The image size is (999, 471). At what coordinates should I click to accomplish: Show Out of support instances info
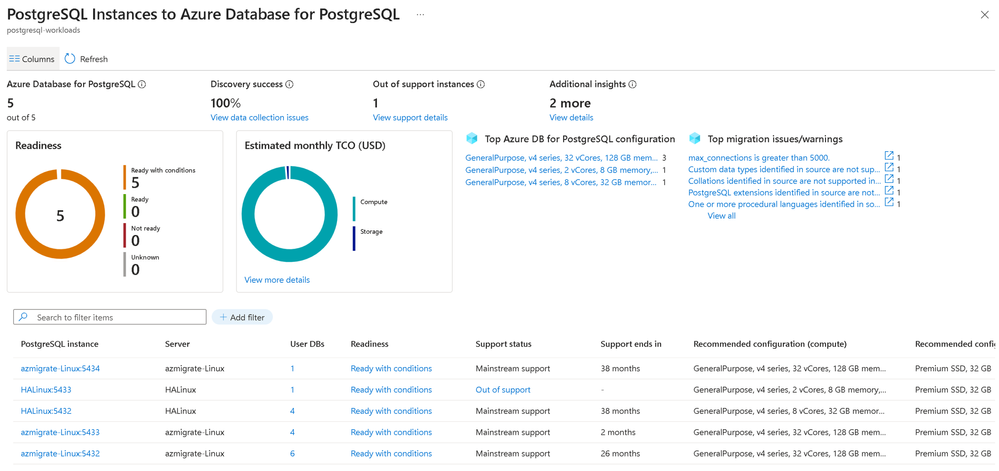pos(481,84)
